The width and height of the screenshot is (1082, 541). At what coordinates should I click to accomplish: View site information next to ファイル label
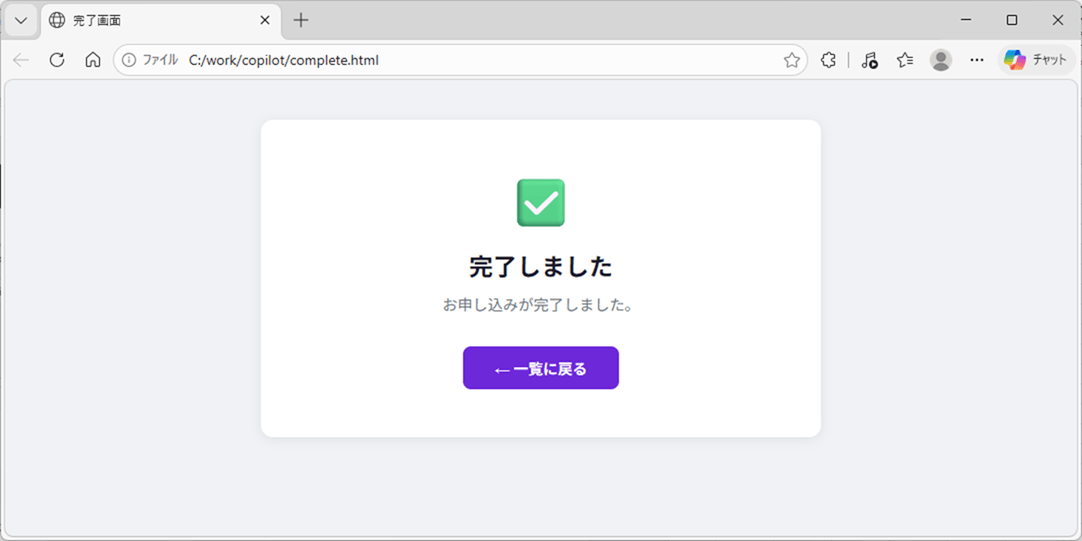pyautogui.click(x=129, y=60)
